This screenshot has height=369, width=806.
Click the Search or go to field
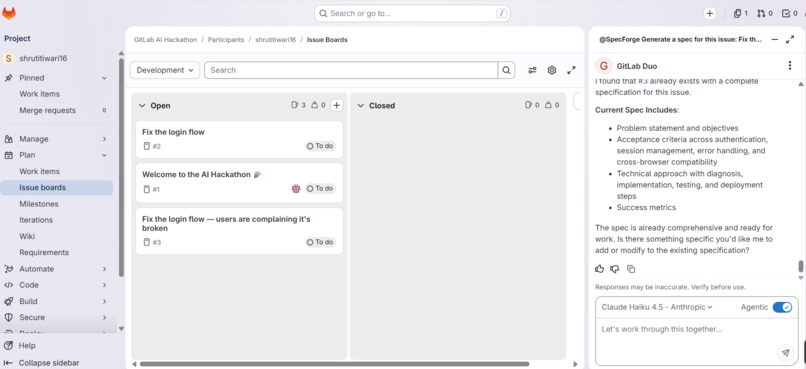(x=412, y=13)
